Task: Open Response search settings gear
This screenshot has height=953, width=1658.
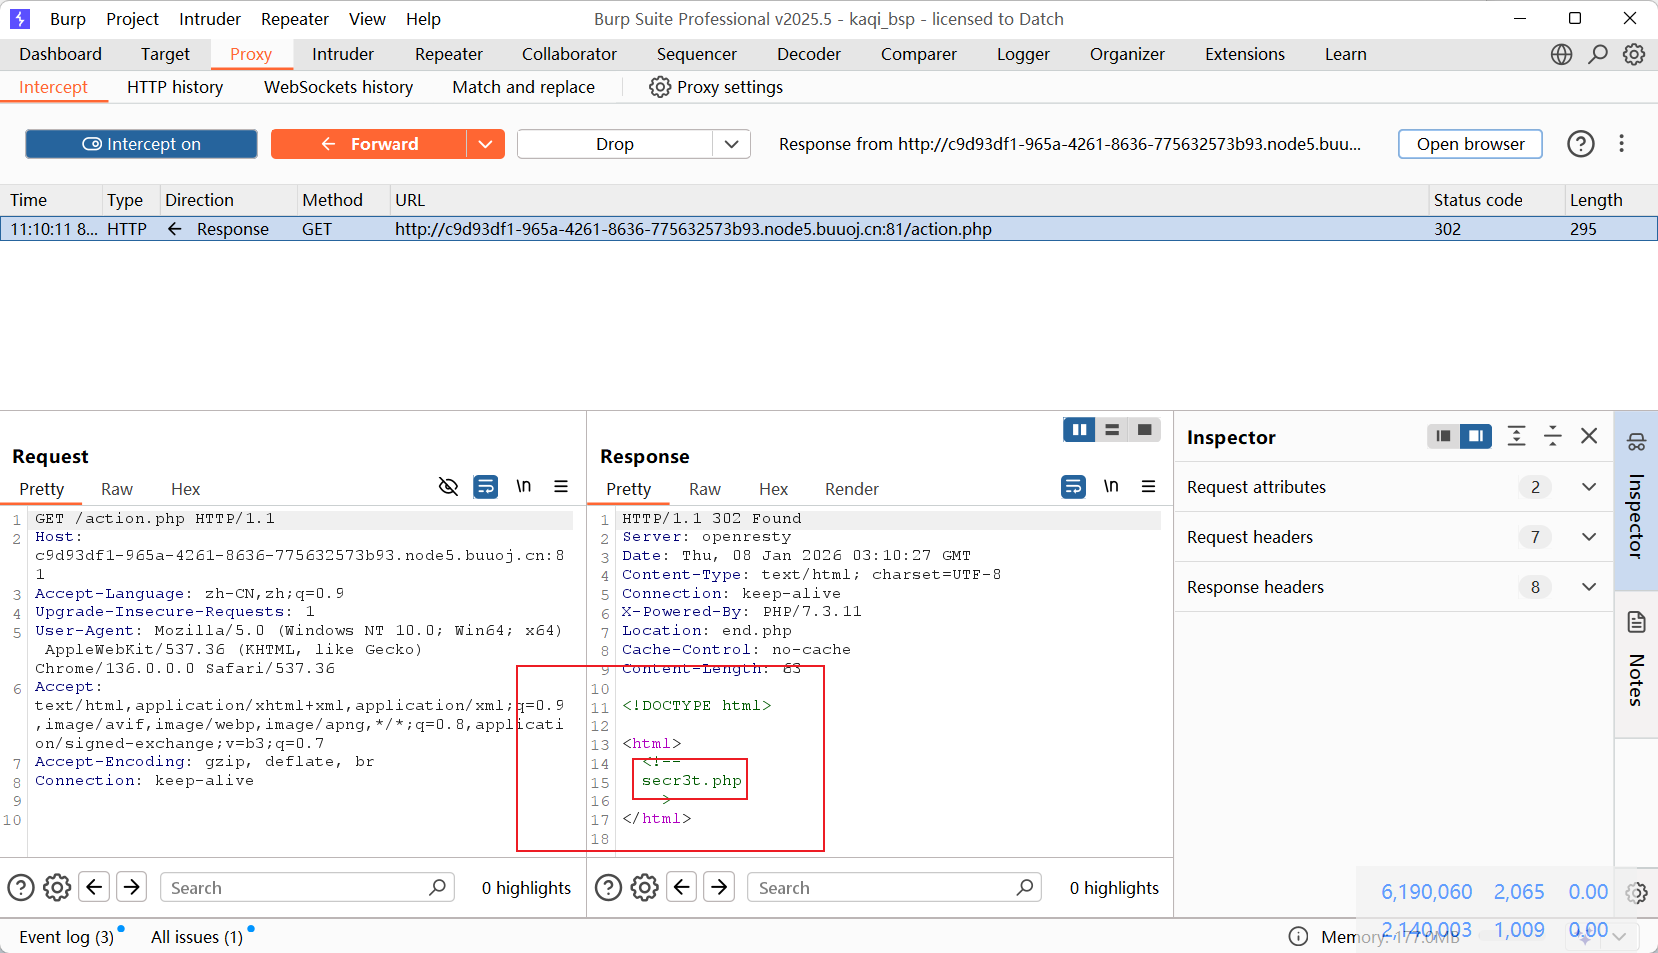Action: tap(645, 887)
